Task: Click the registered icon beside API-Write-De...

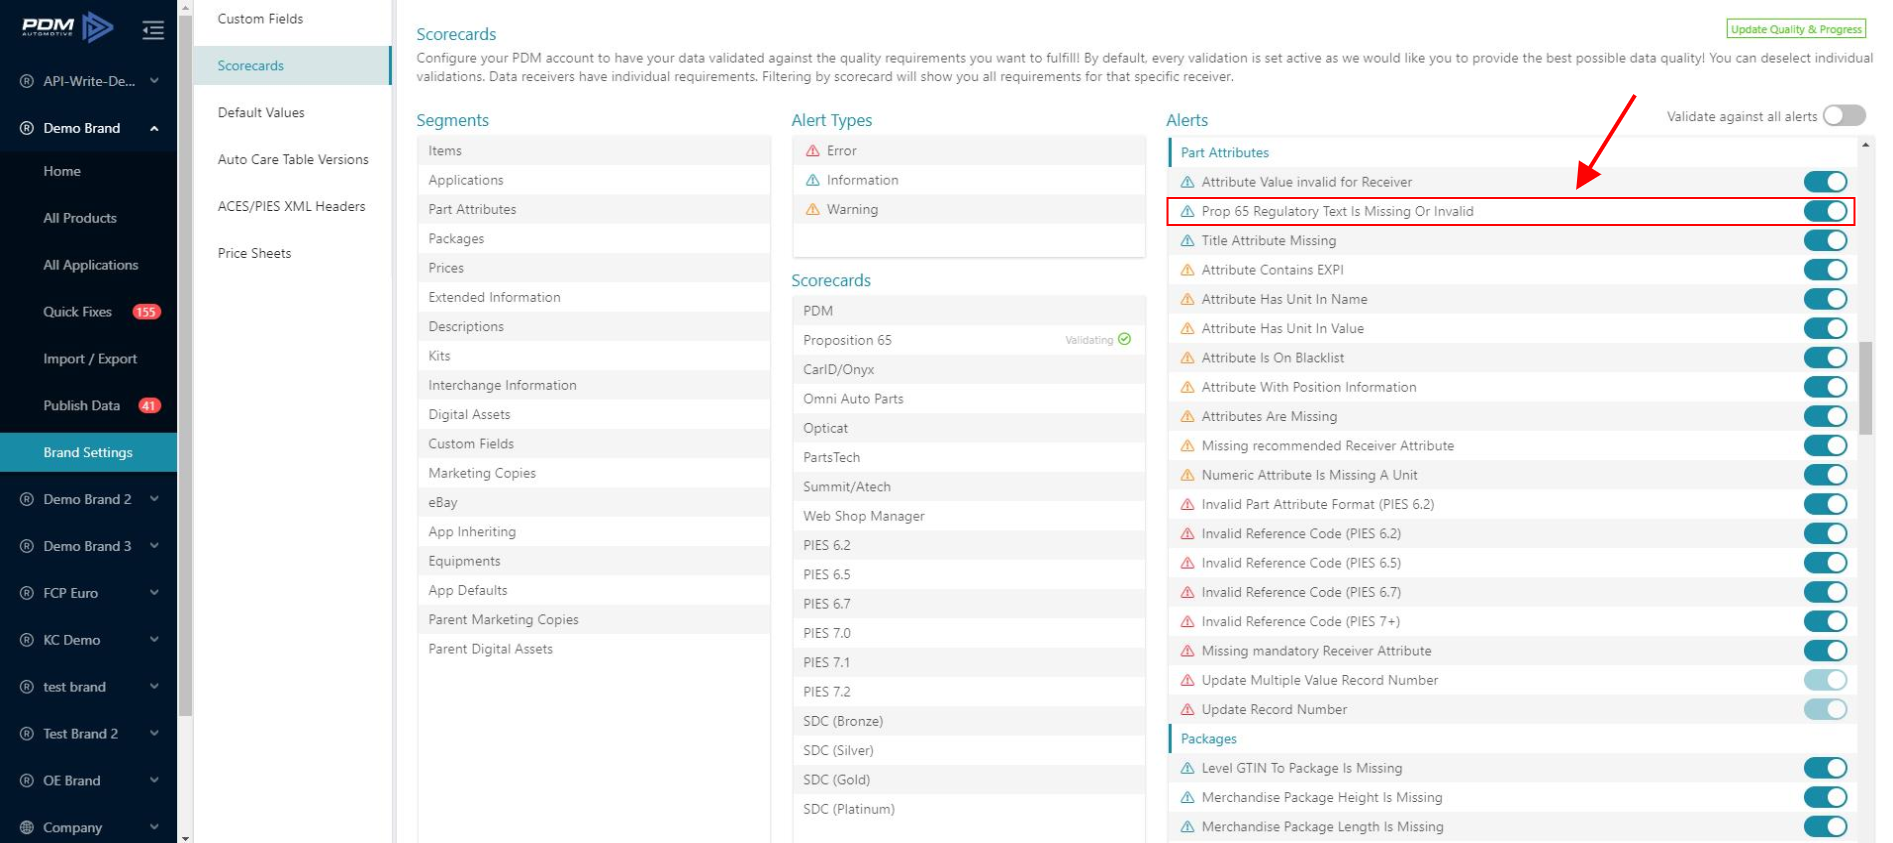Action: tap(27, 81)
